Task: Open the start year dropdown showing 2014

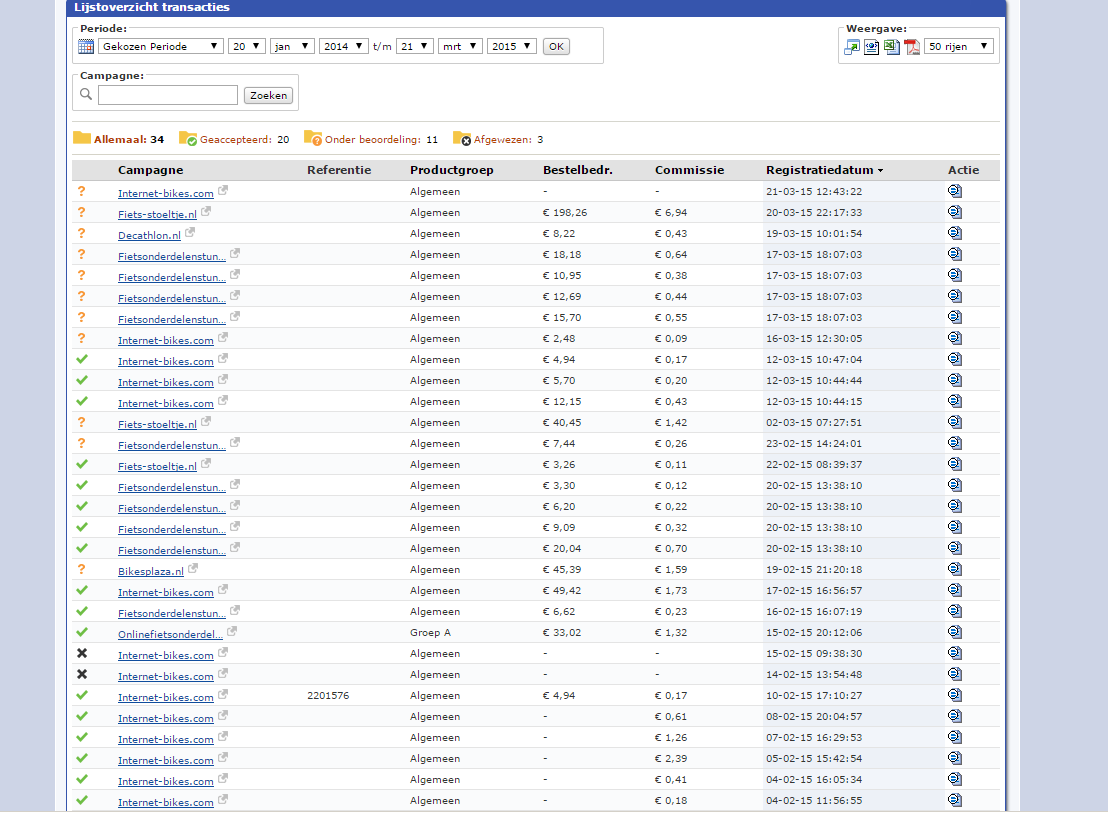Action: [344, 47]
